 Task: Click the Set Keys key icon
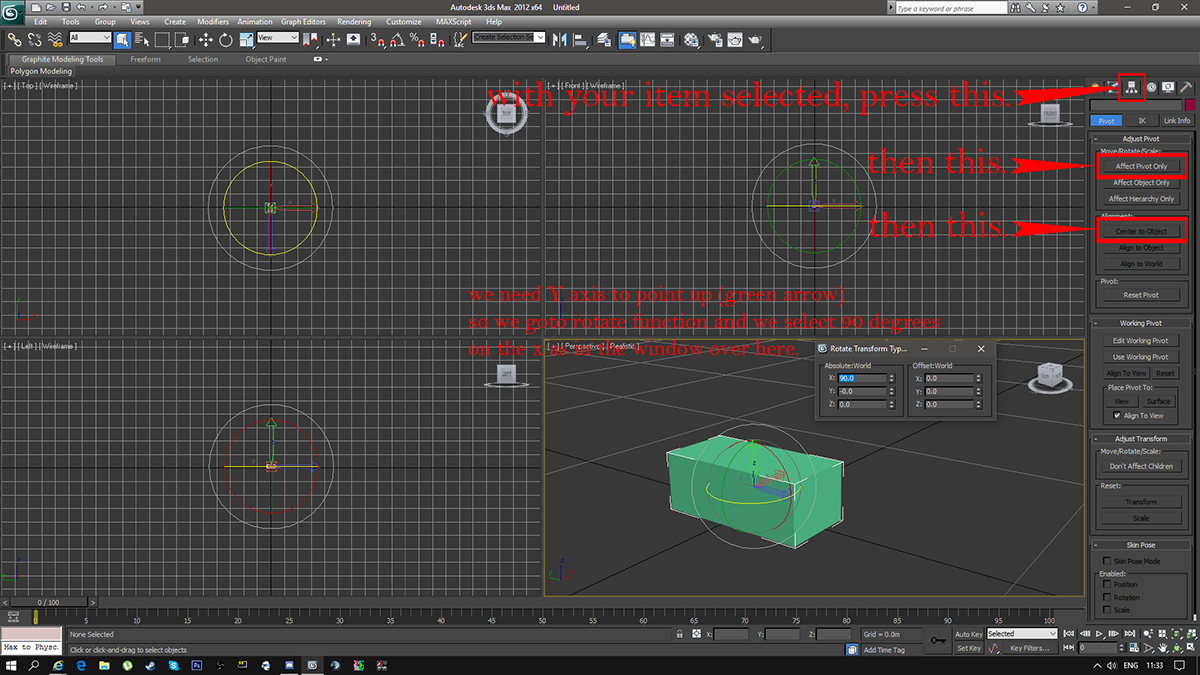coord(938,641)
